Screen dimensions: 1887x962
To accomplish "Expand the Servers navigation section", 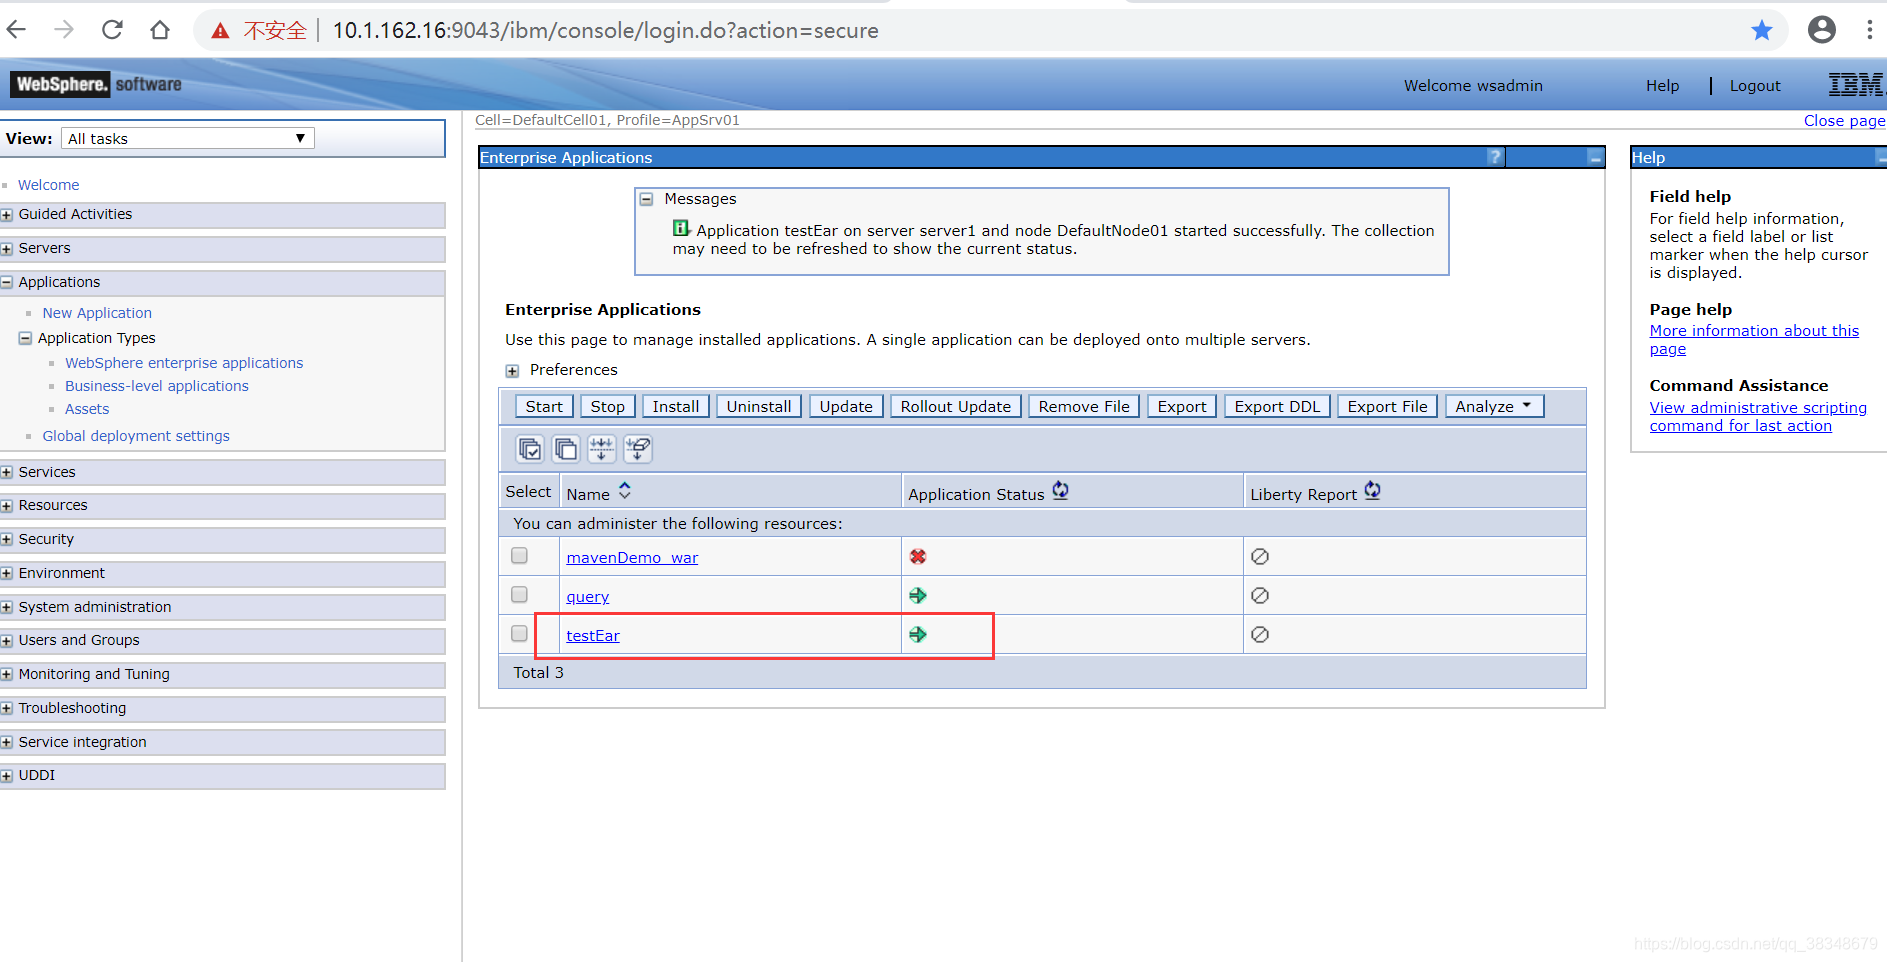I will 7,249.
